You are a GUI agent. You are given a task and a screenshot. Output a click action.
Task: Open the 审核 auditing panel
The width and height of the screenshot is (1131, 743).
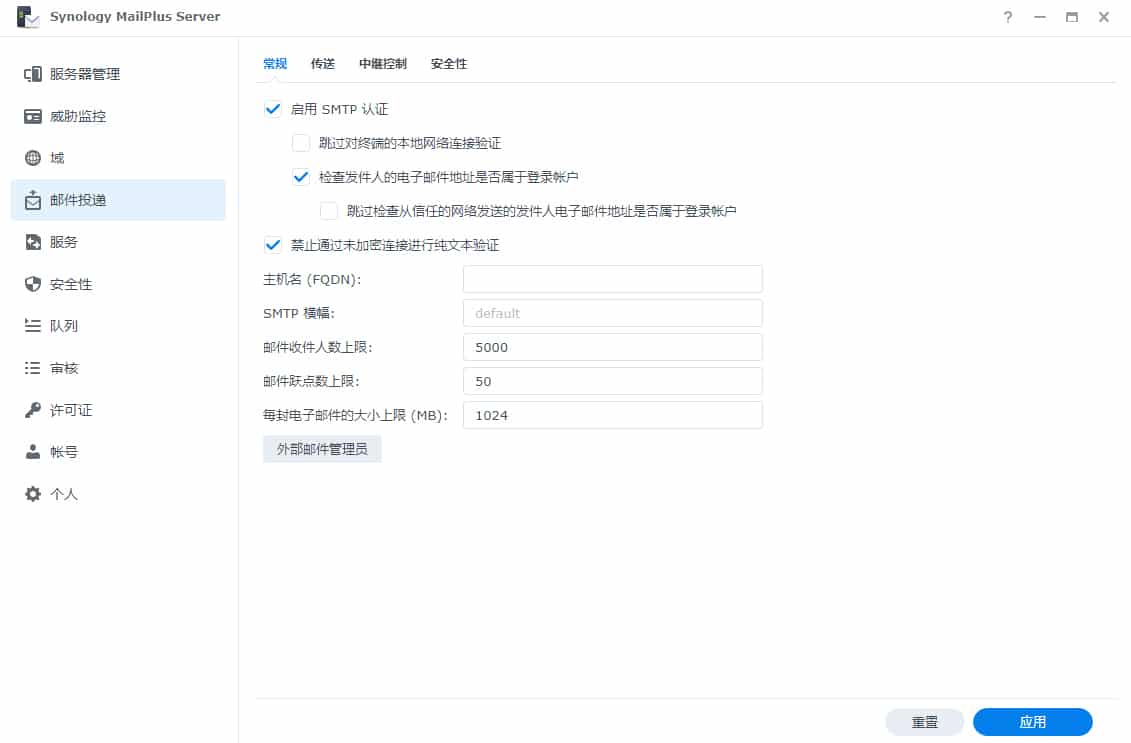click(67, 367)
